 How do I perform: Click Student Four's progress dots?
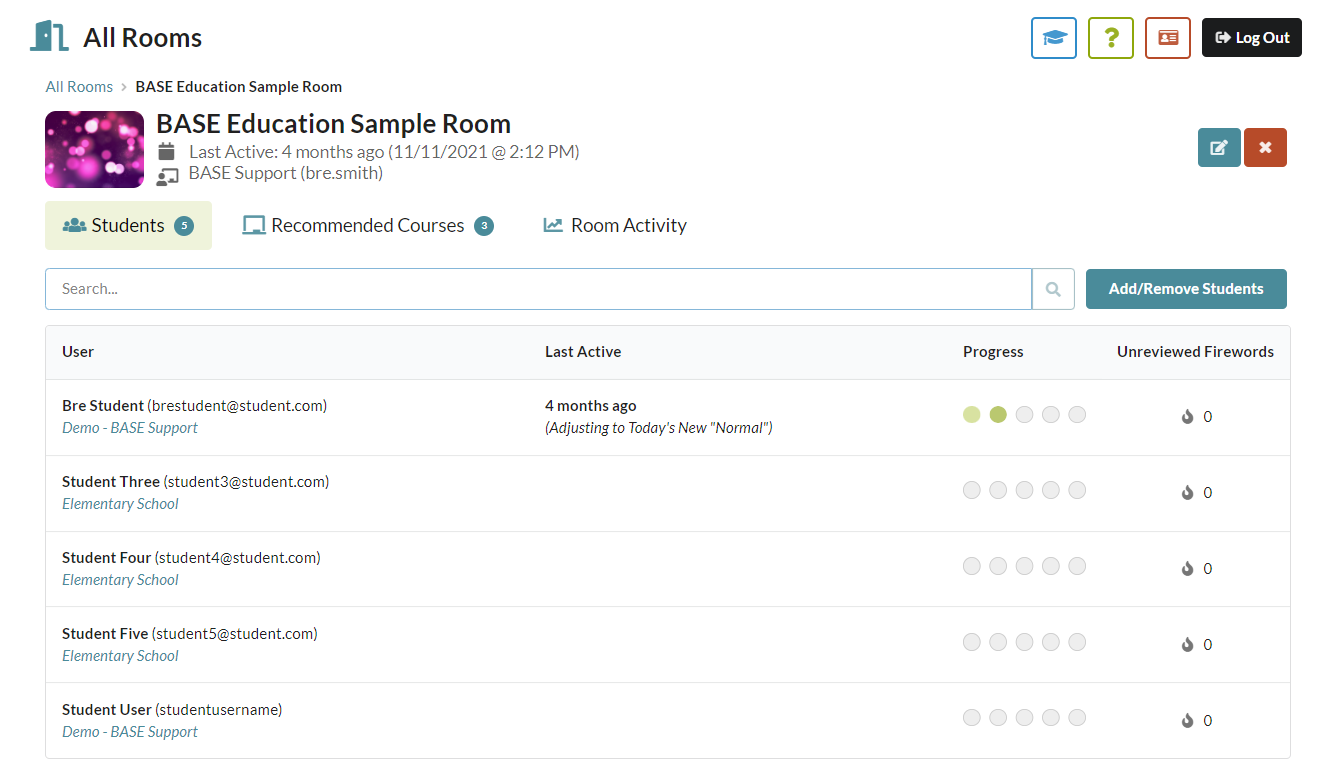pos(1024,567)
